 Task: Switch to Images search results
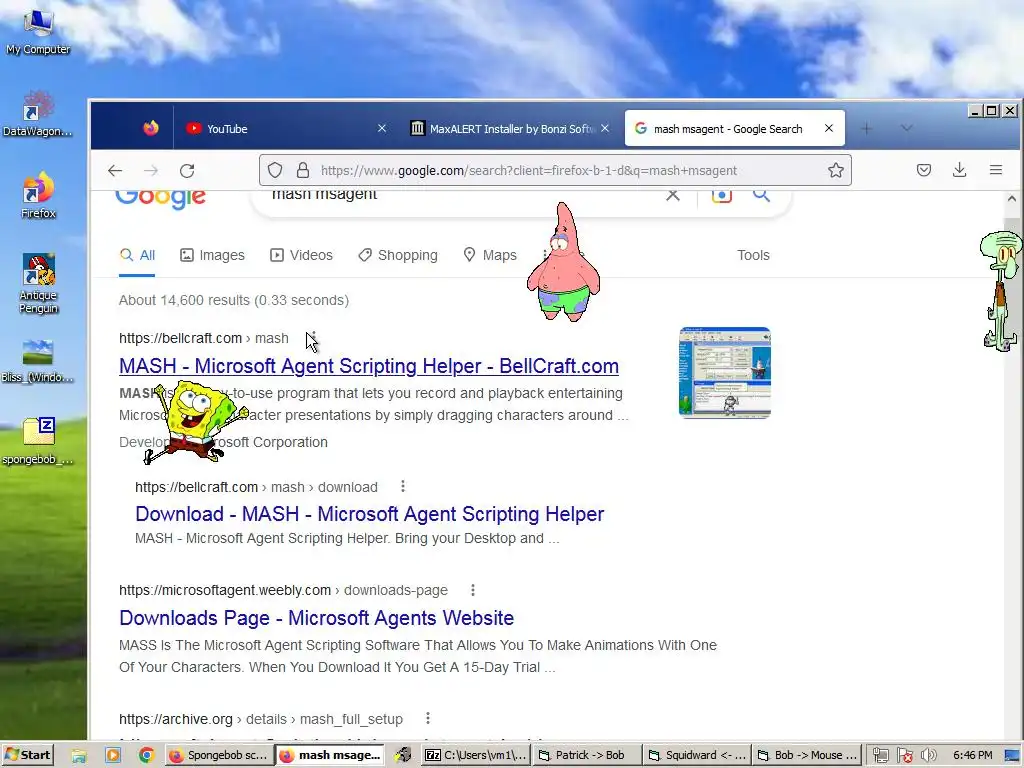coord(212,255)
